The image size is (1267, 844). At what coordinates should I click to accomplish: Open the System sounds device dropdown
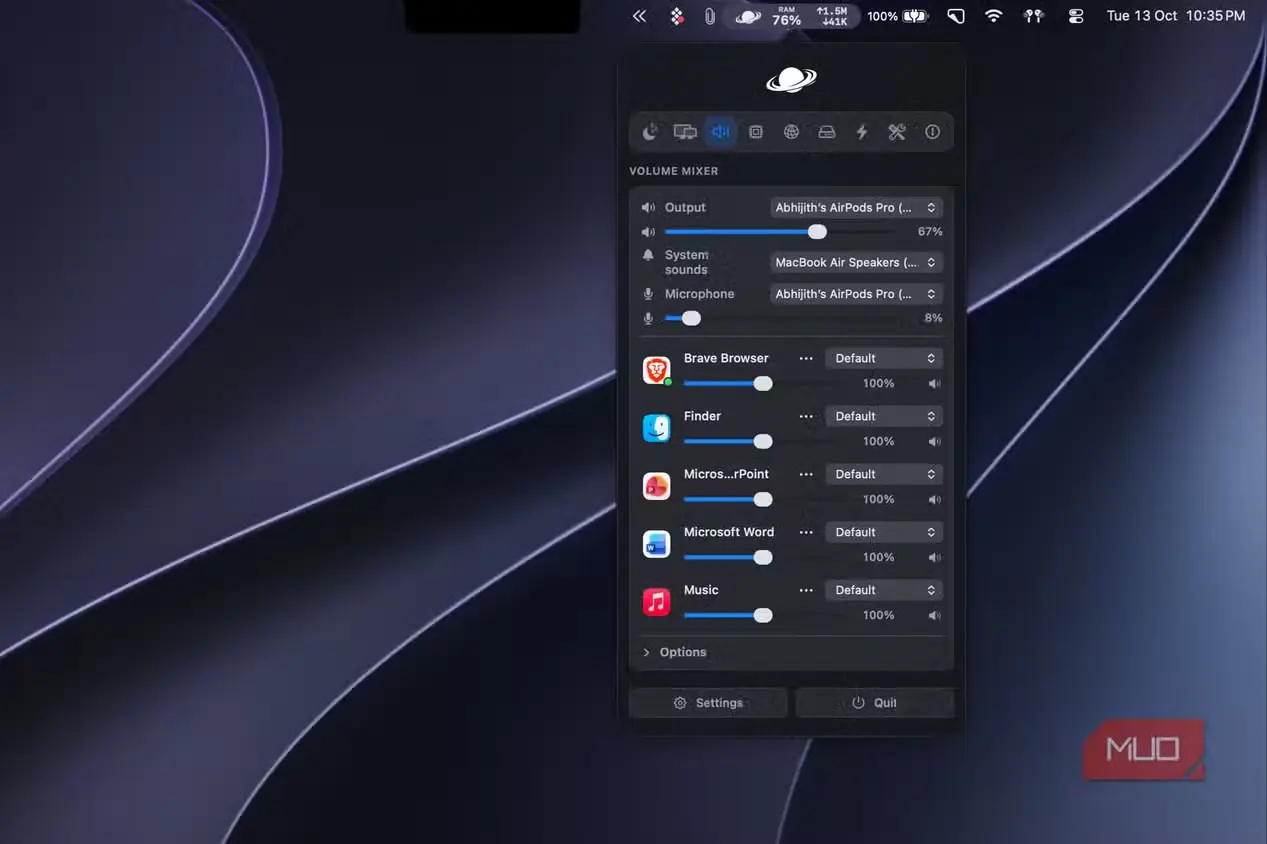(x=856, y=263)
